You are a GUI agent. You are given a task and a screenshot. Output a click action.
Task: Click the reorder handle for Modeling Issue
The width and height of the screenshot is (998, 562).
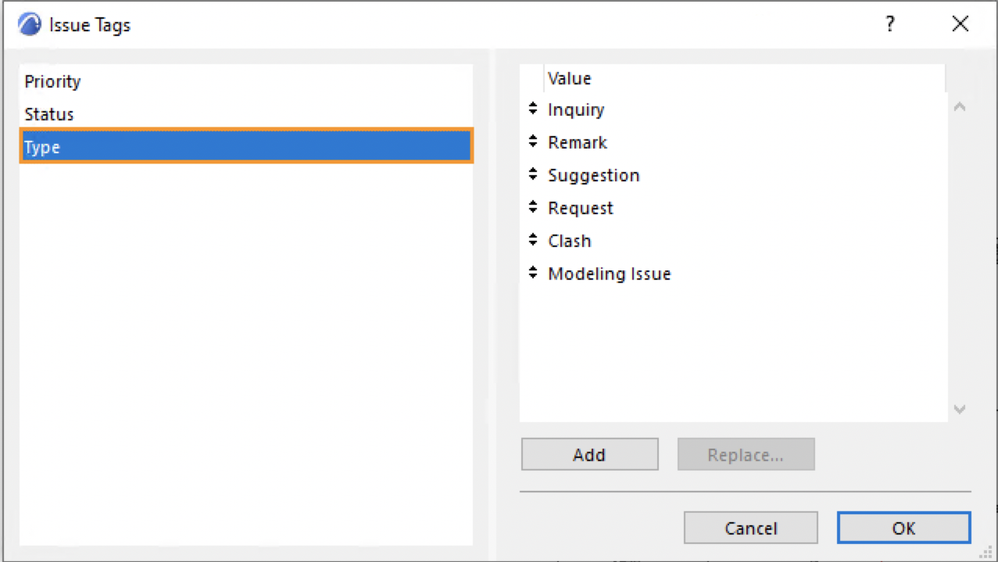click(x=533, y=273)
